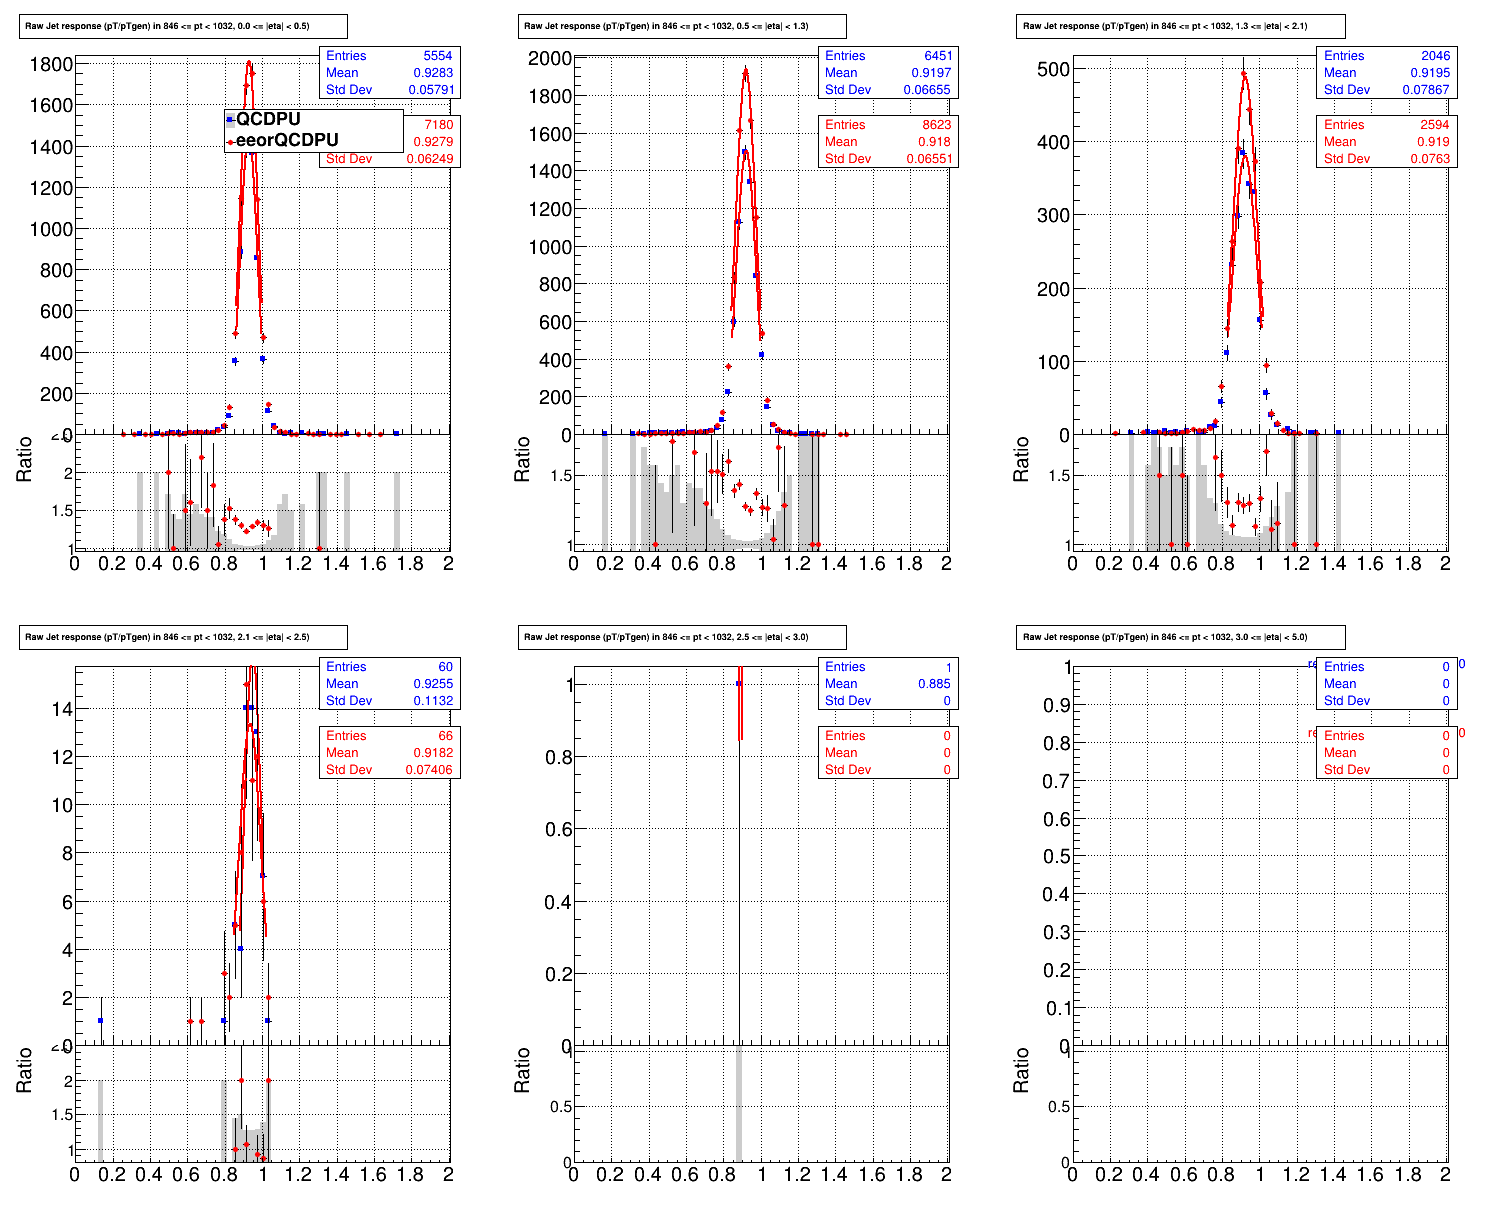Click the red eeorQCDPU marker in the legend
Screen dimensions: 1496x1222
pyautogui.click(x=230, y=142)
